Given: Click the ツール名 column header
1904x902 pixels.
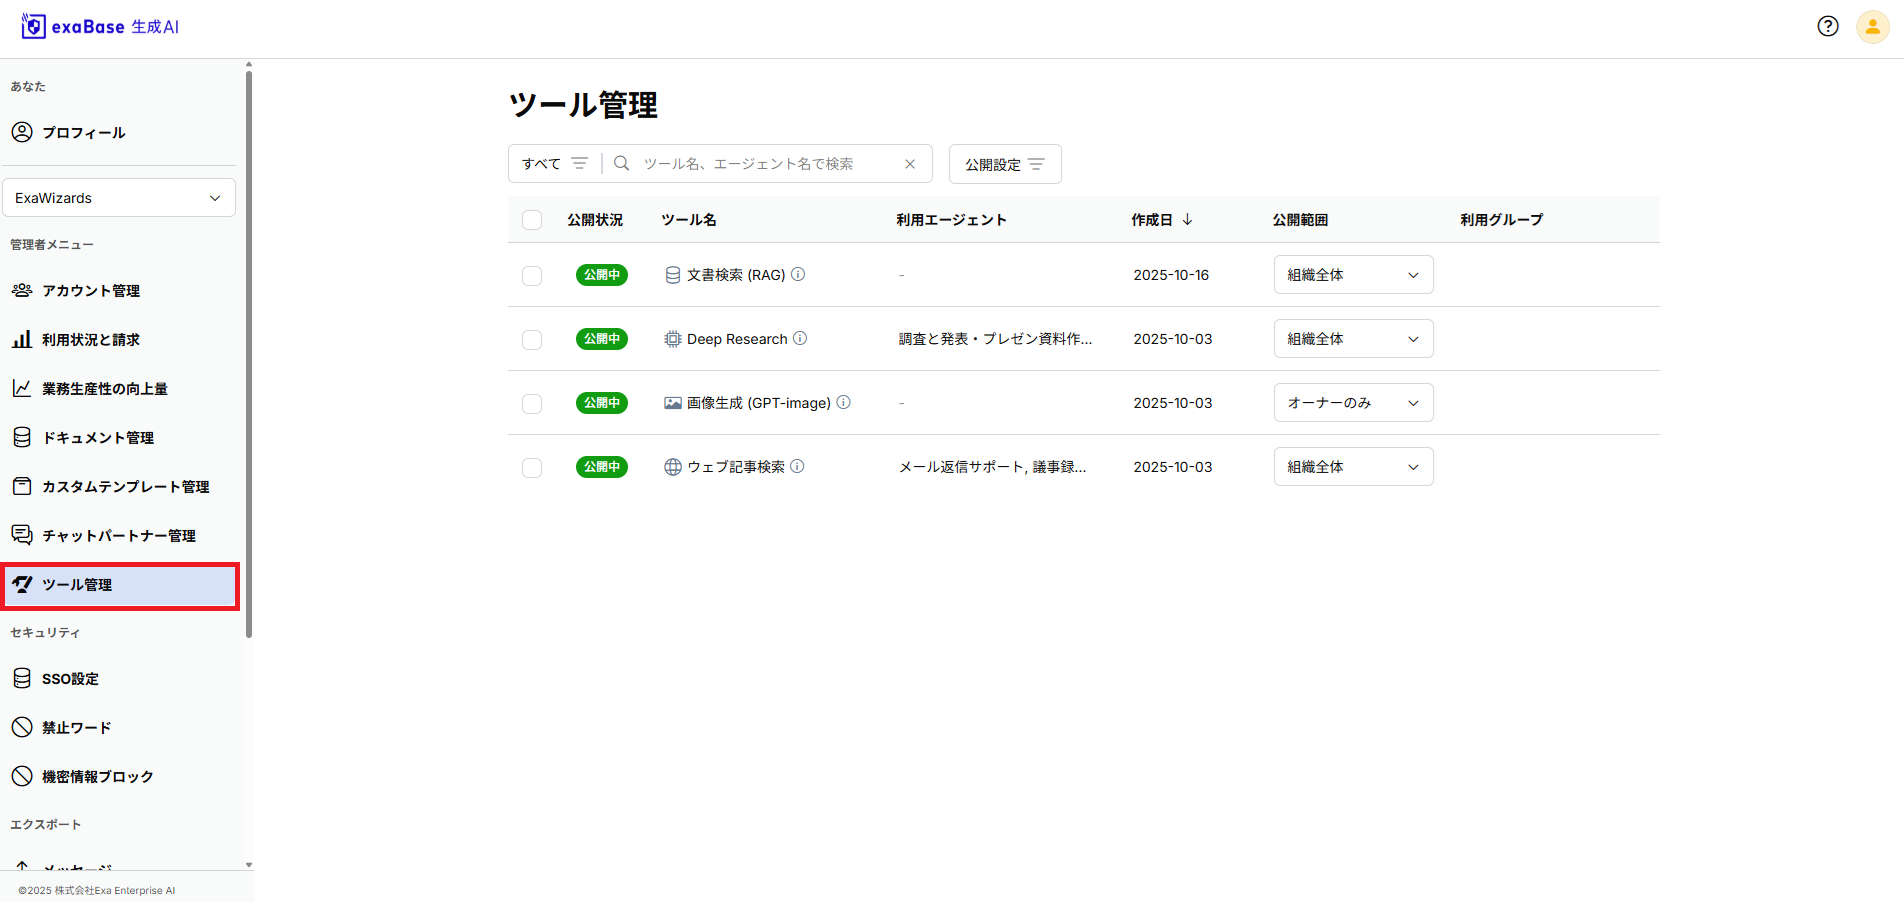Looking at the screenshot, I should [x=689, y=219].
